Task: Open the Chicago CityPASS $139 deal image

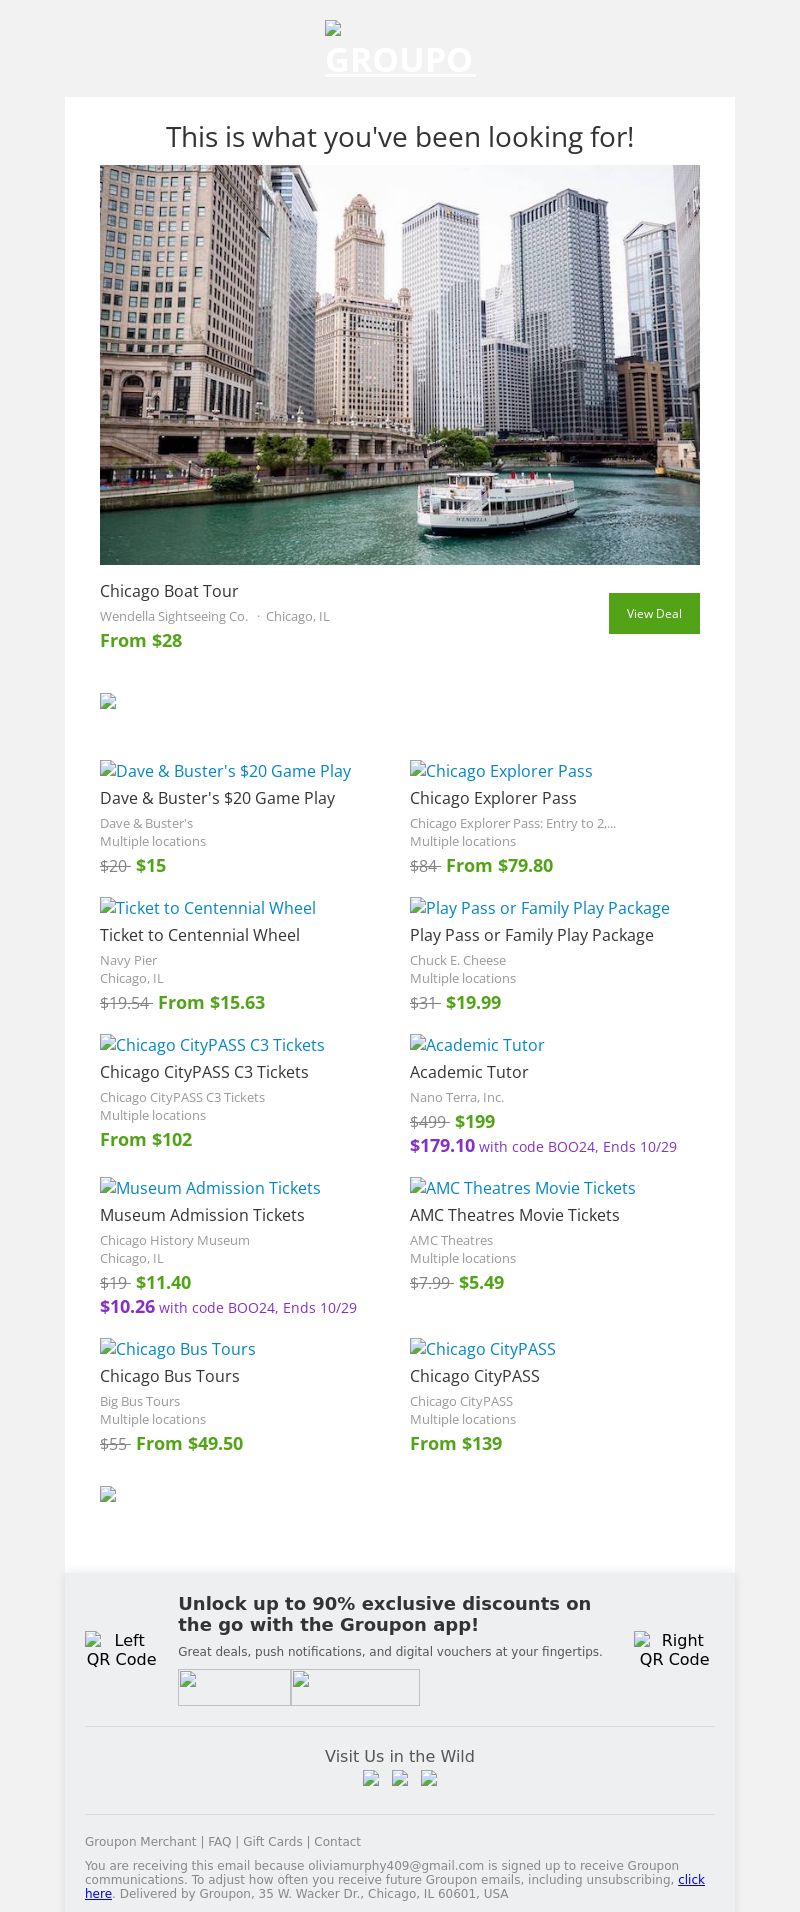Action: click(x=483, y=1349)
